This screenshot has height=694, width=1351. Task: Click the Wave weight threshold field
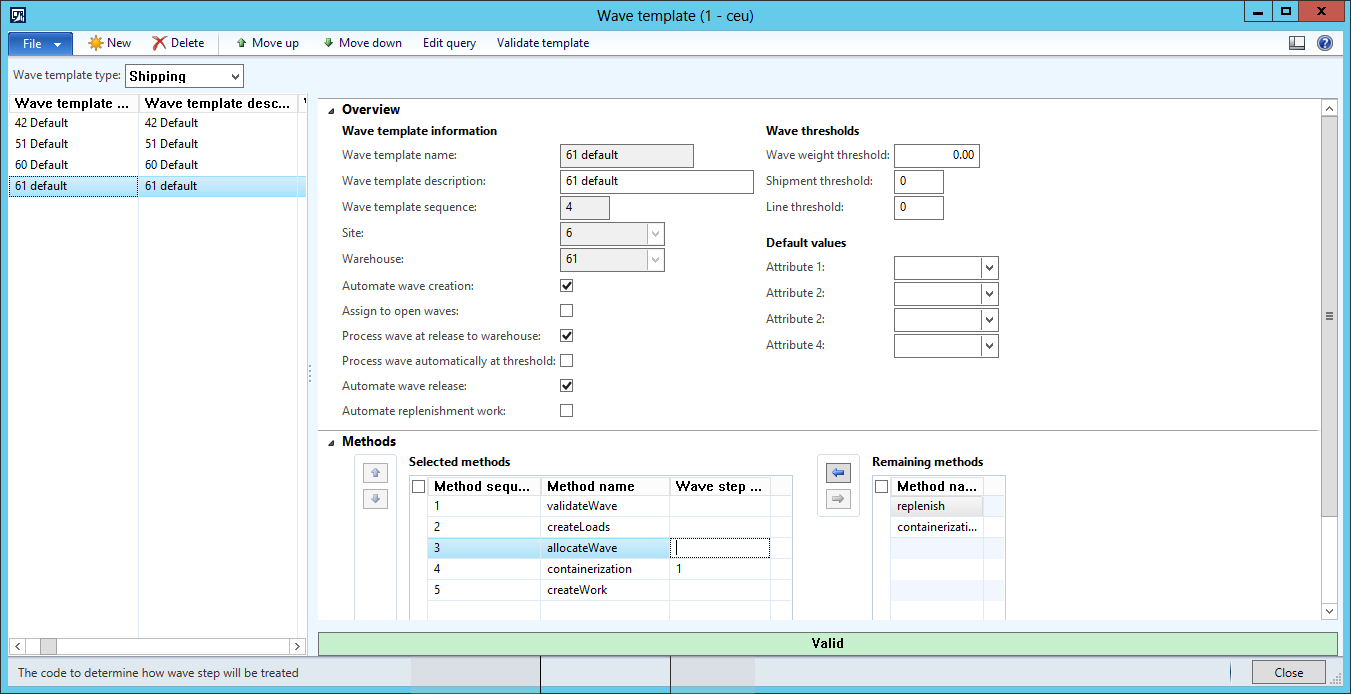tap(936, 156)
